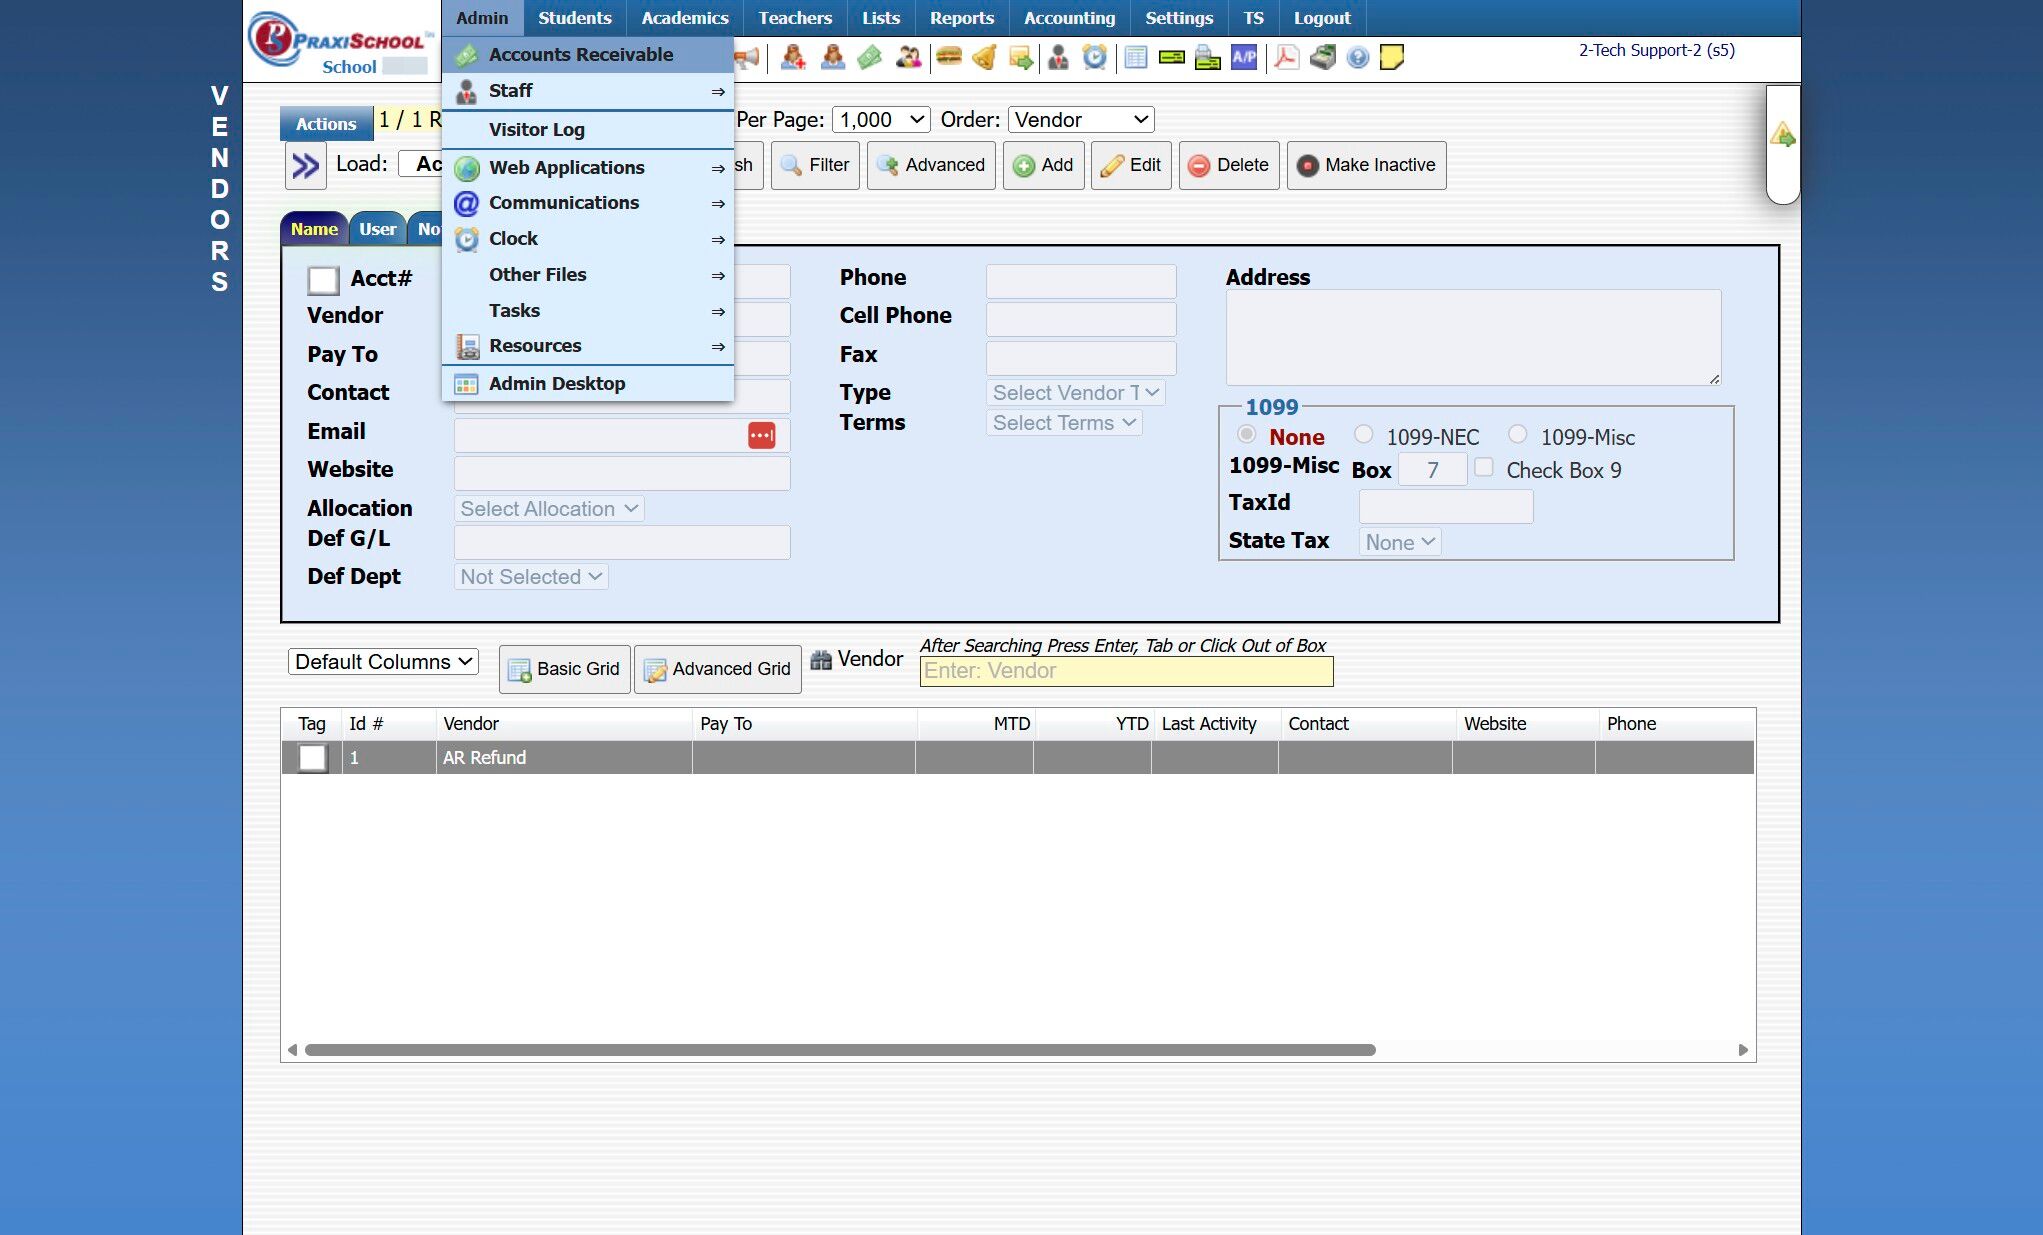Open the PDF icon in toolbar

click(x=1286, y=57)
